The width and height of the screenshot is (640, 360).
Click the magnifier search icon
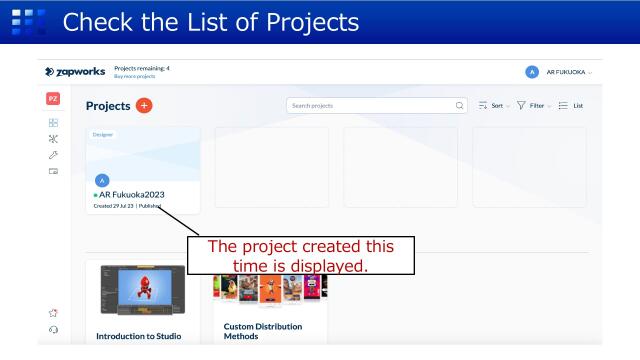(459, 106)
